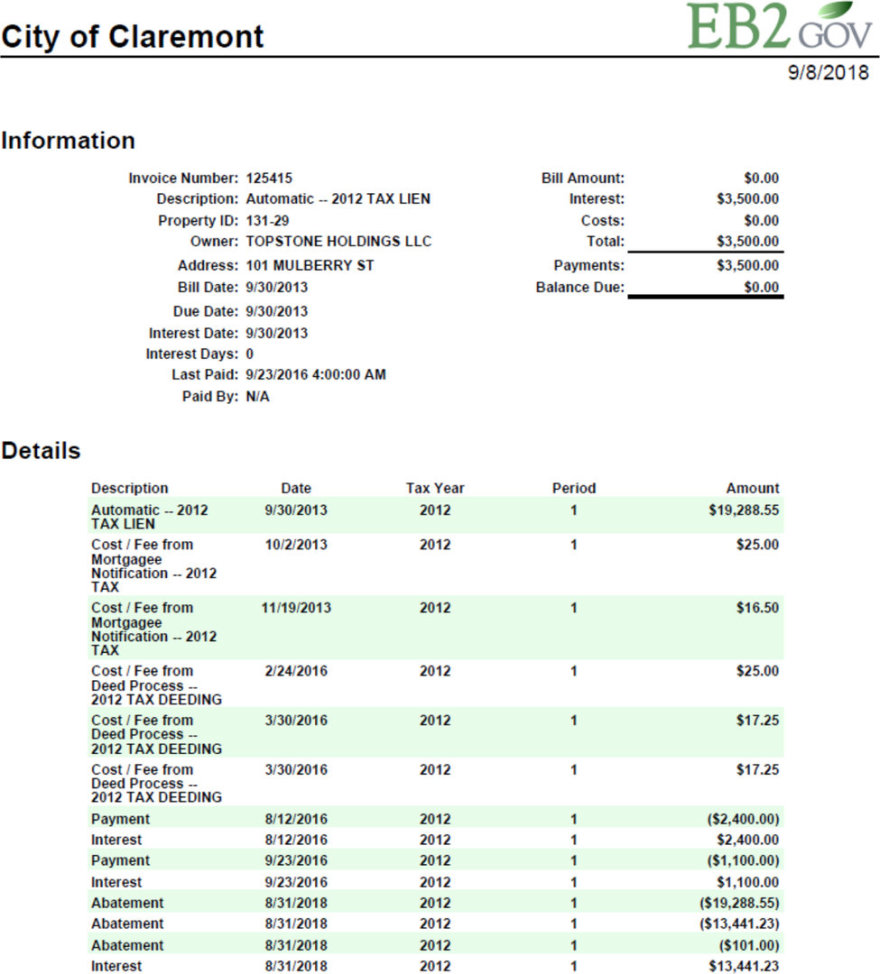Click the Property ID value 131-29

point(268,220)
